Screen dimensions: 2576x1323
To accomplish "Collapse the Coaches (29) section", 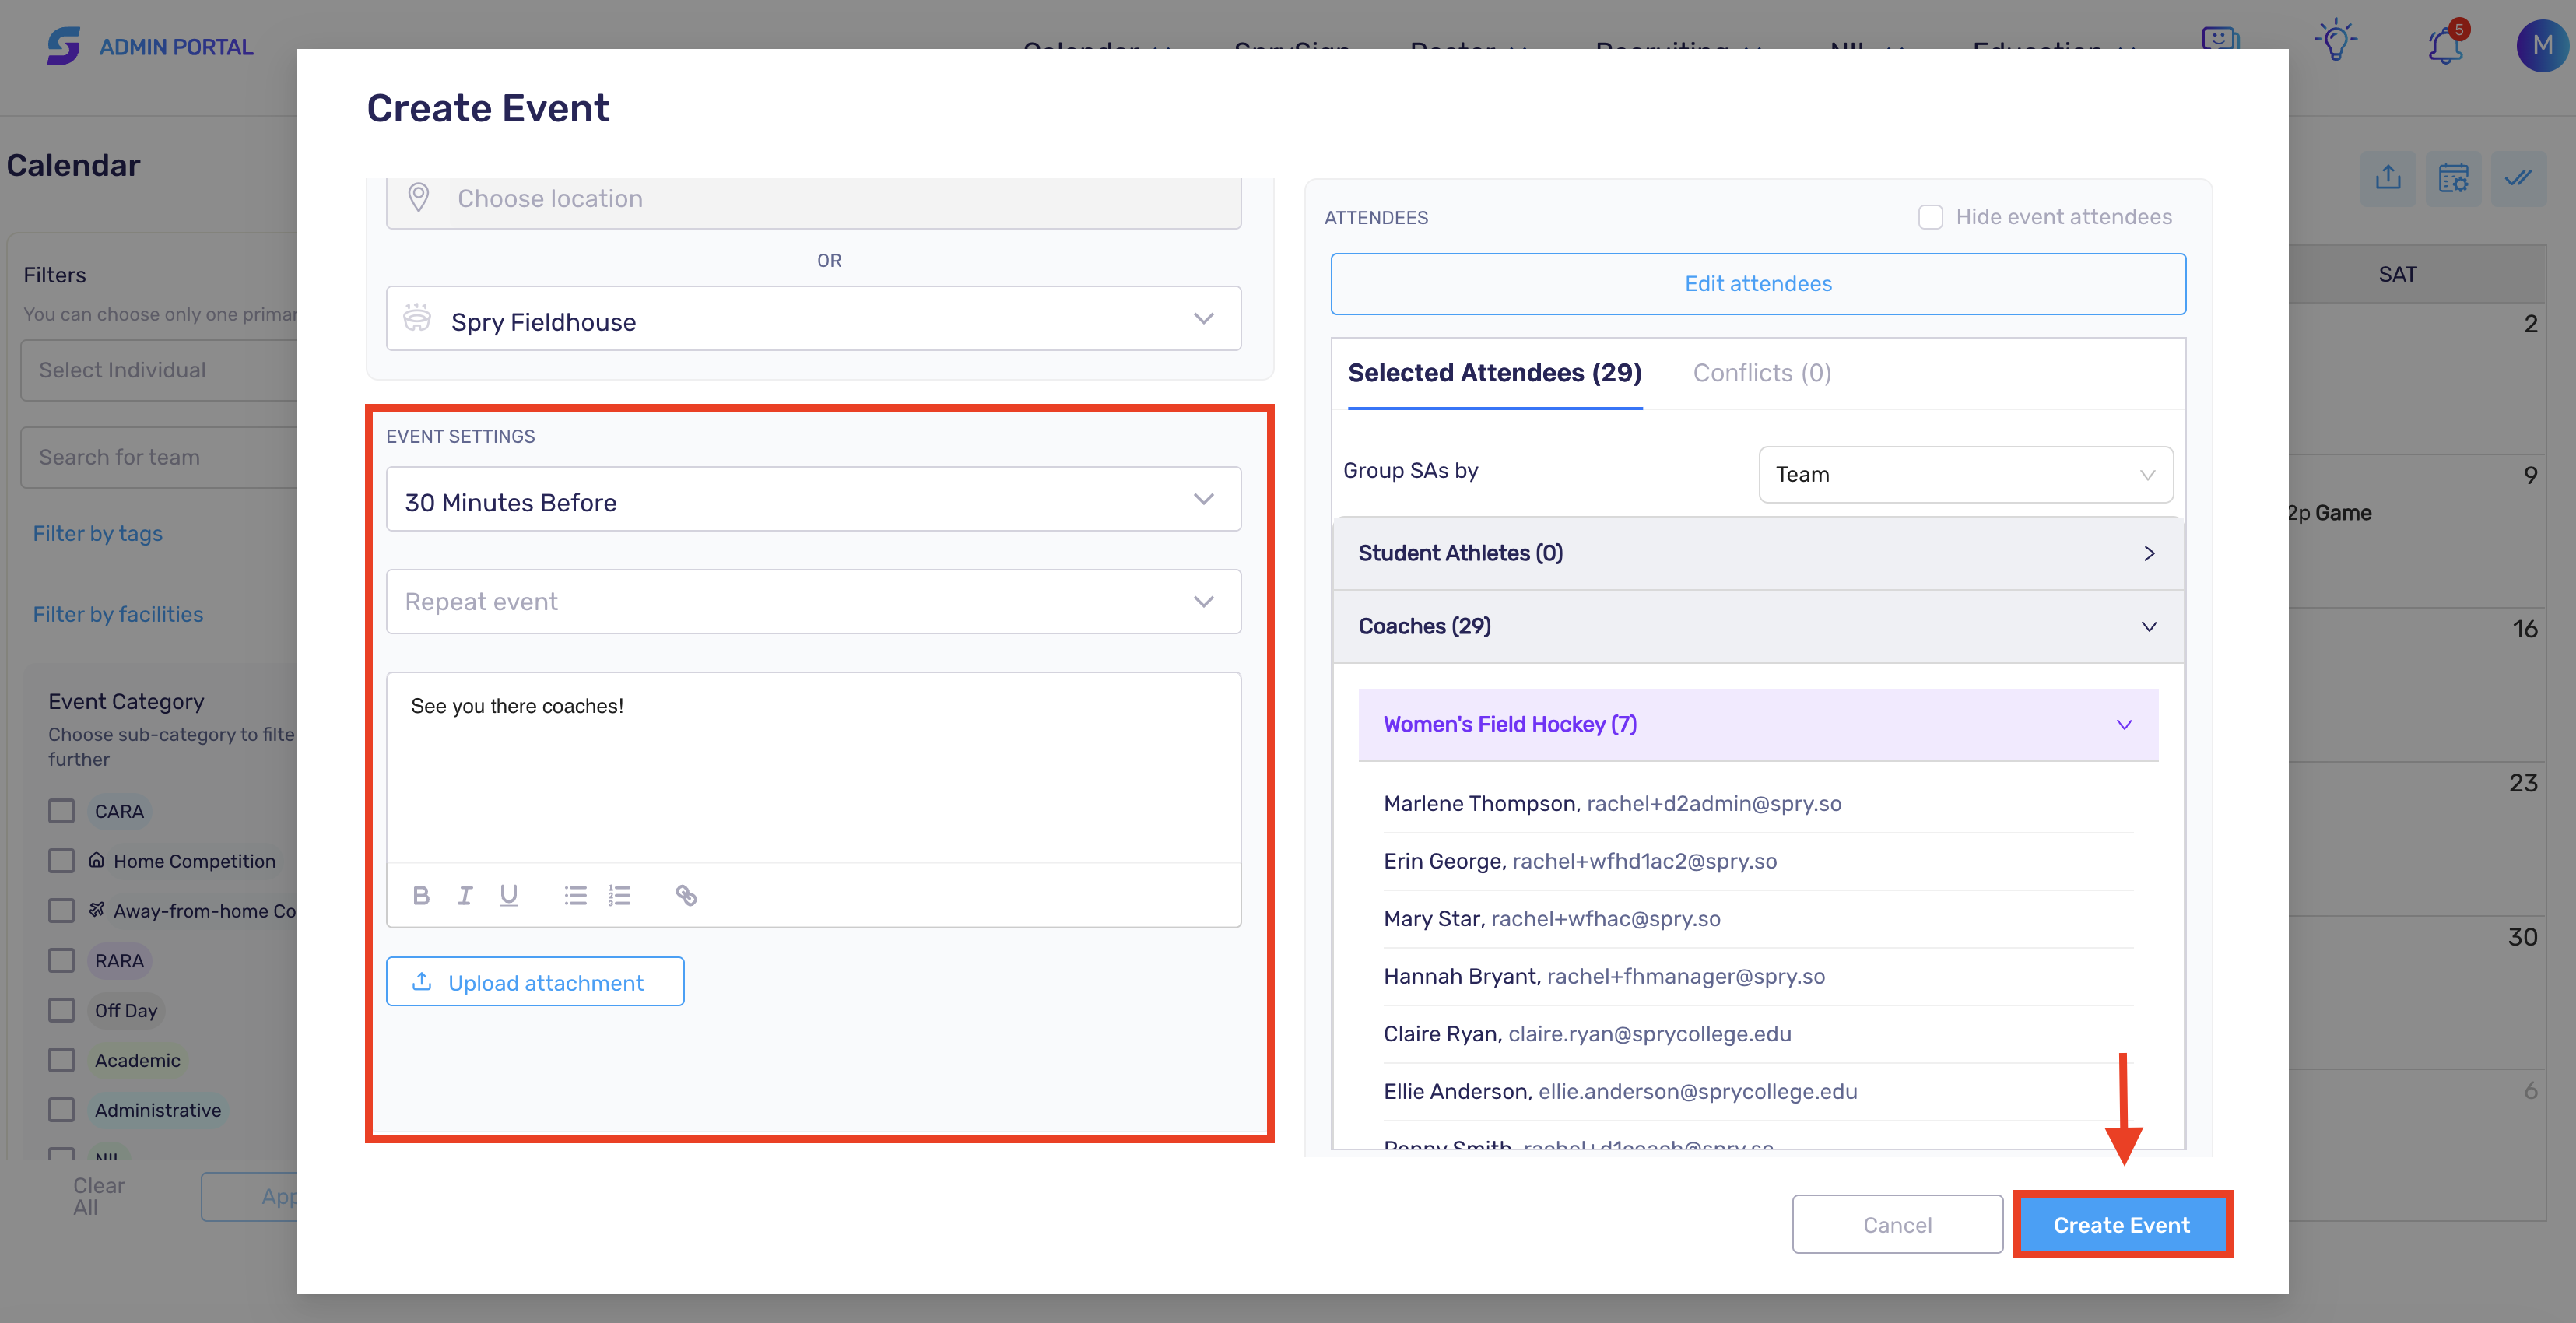I will (1759, 627).
